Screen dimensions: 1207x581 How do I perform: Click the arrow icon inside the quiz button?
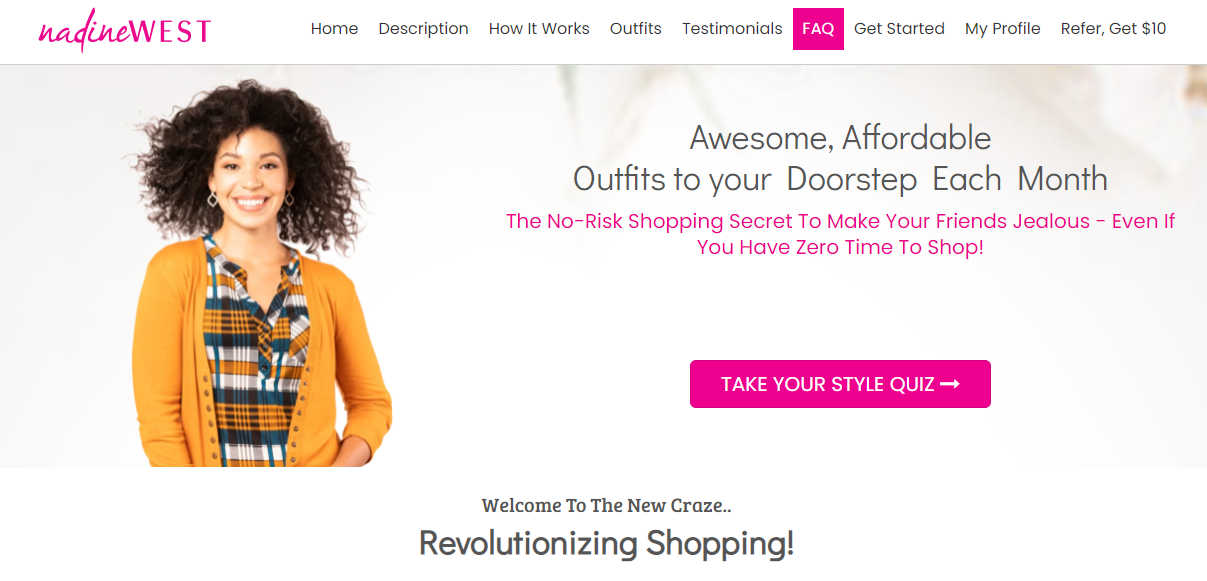pos(950,384)
